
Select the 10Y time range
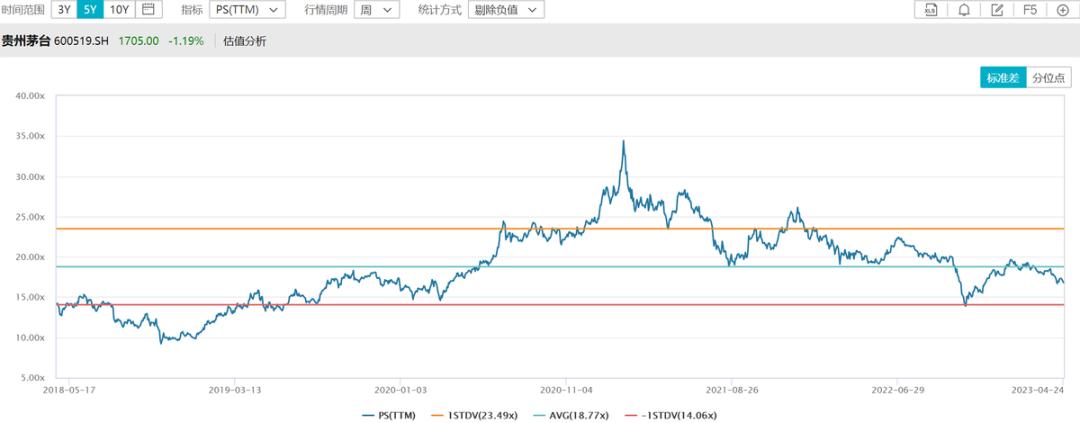tap(119, 10)
